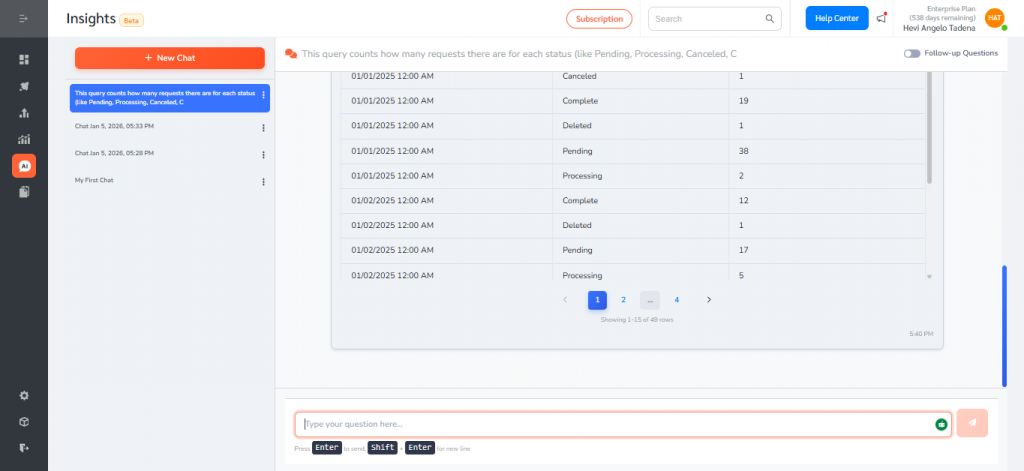Click the send message paper plane icon
Viewport: 1024px width, 471px height.
pyautogui.click(x=972, y=423)
